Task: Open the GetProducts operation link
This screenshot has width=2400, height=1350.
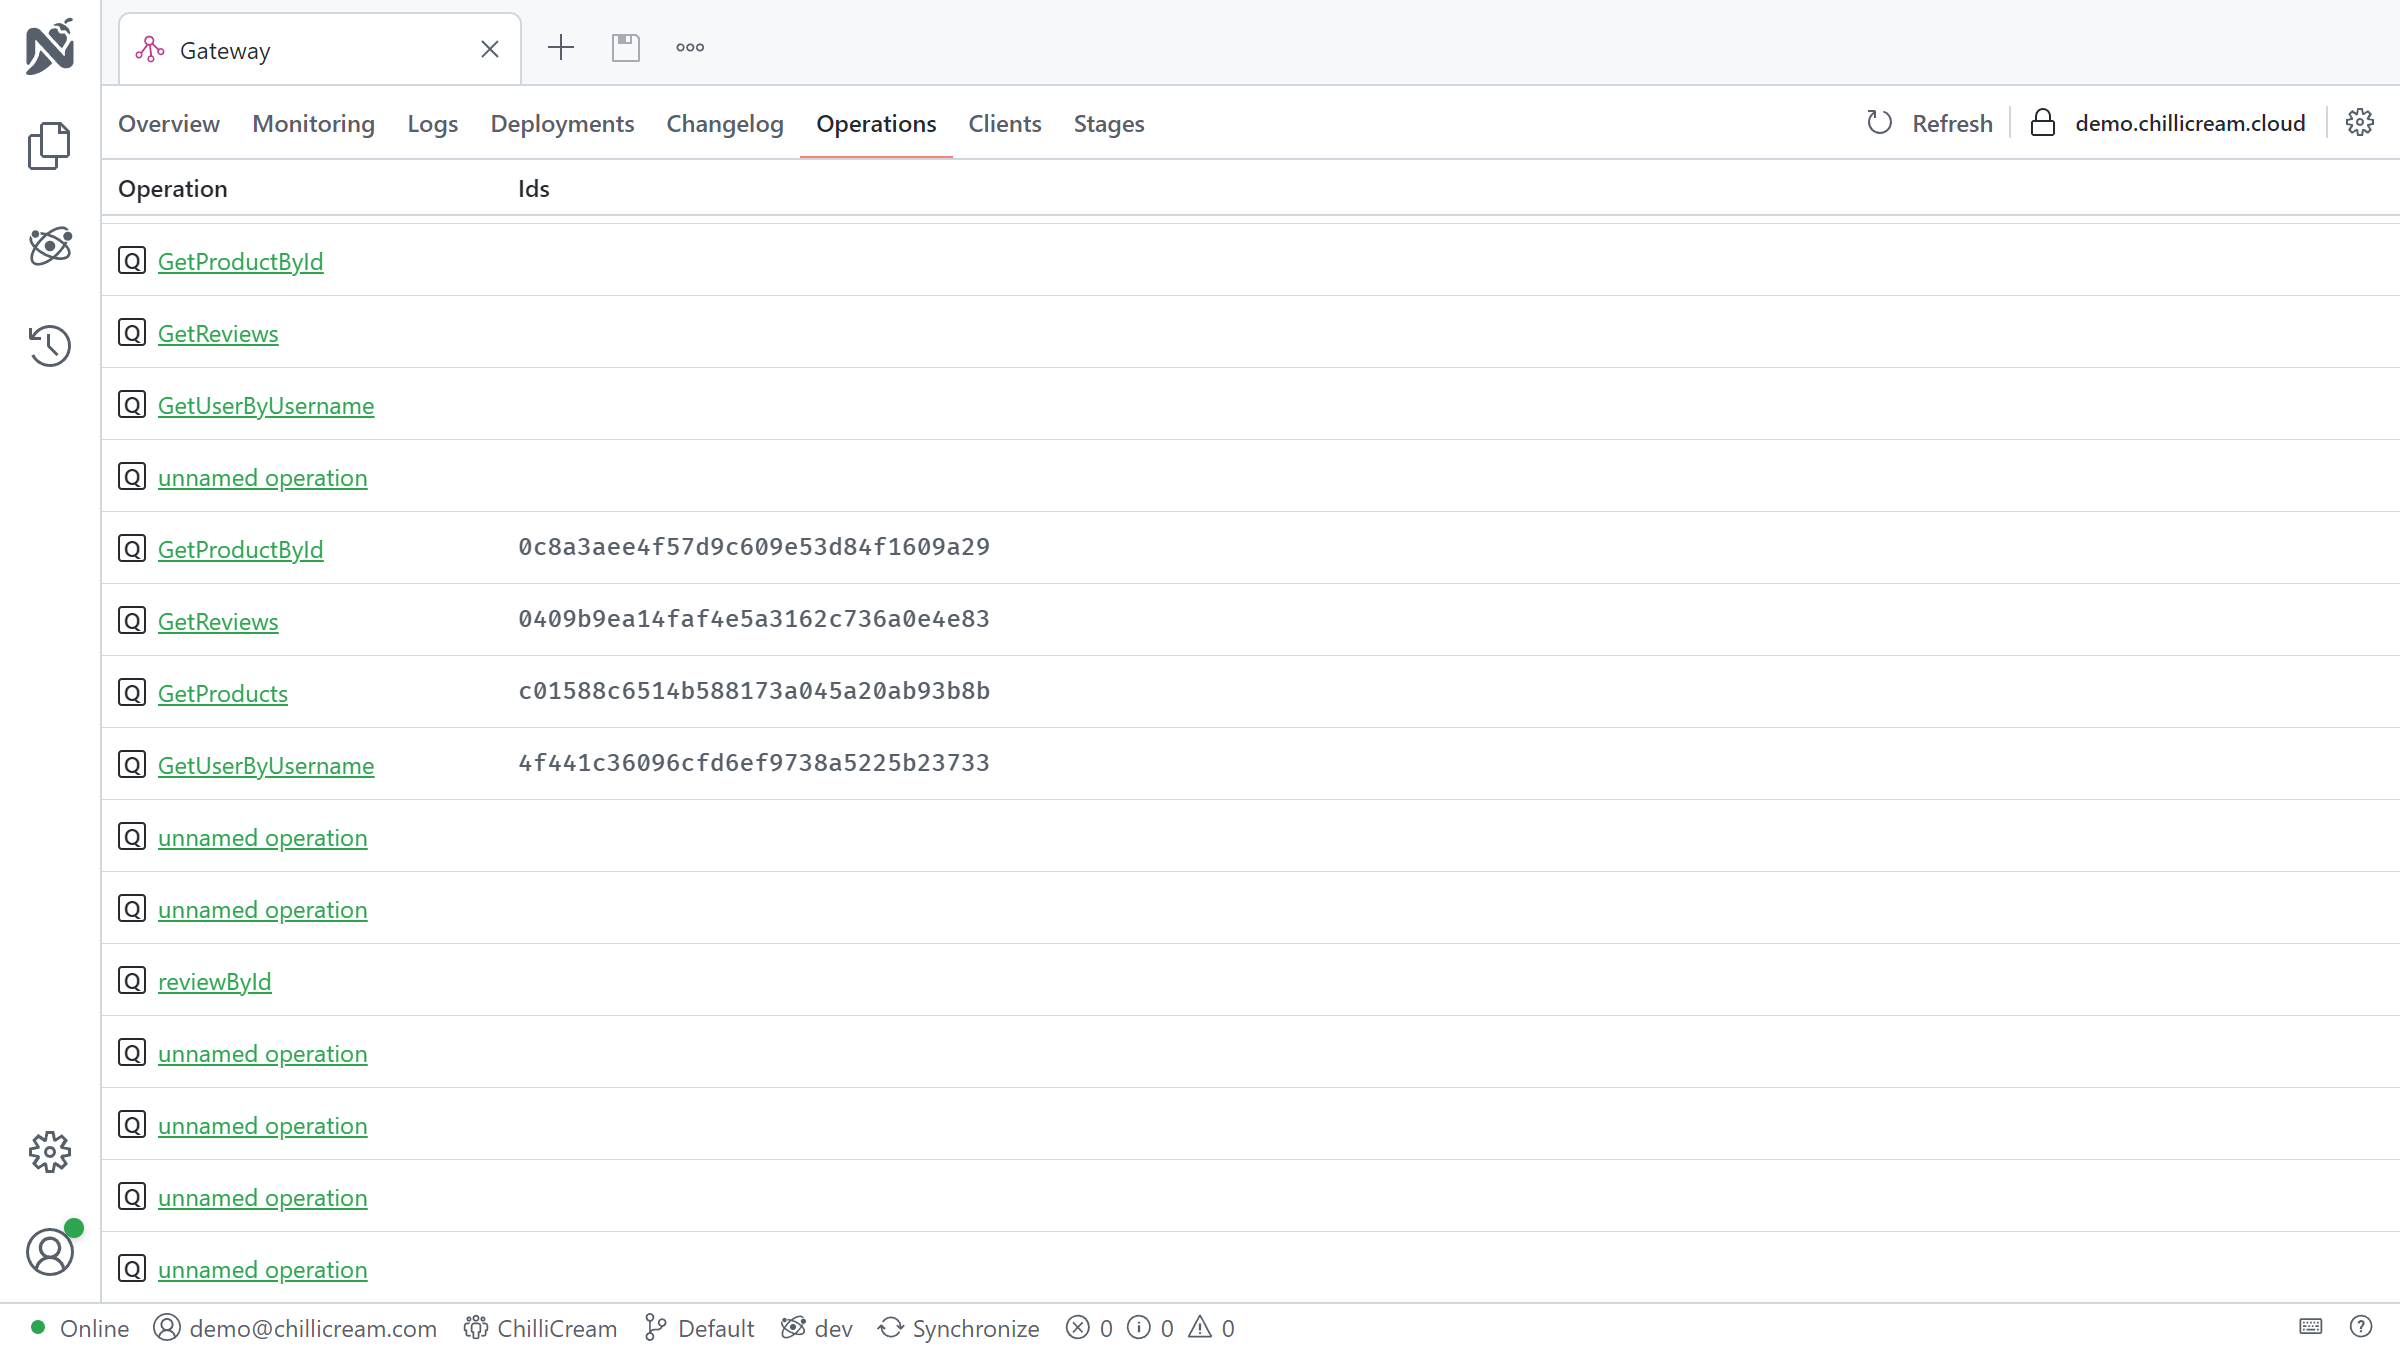Action: pyautogui.click(x=223, y=693)
